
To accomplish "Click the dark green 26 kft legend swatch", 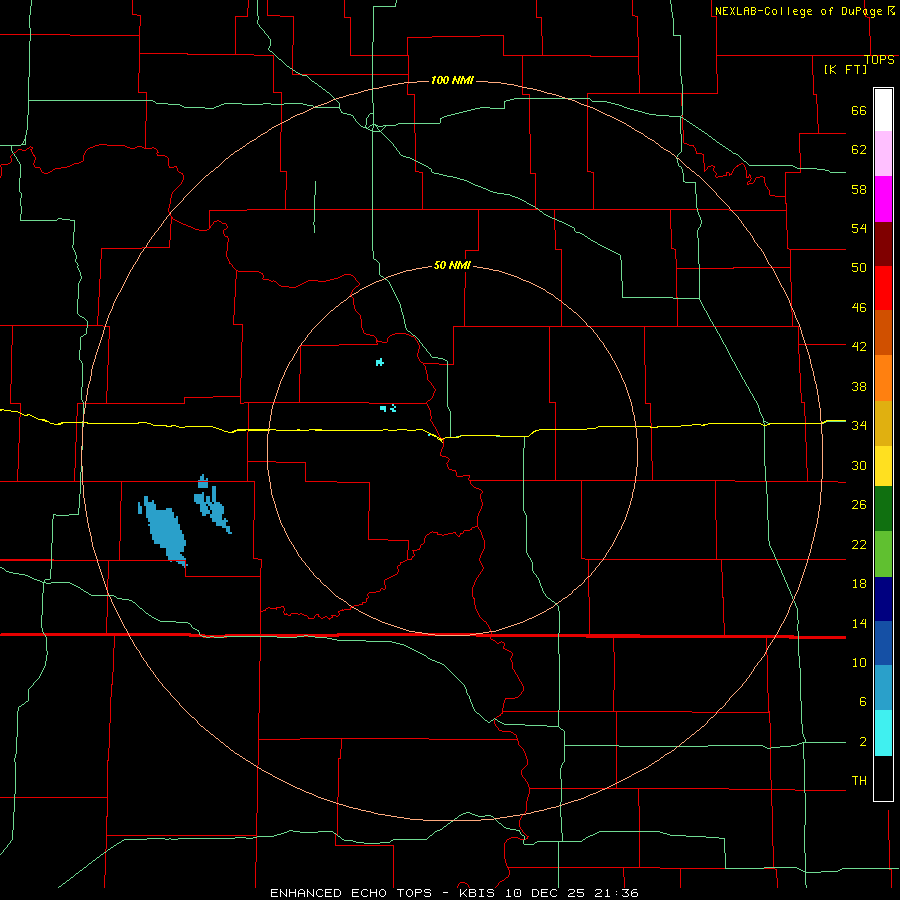I will 883,509.
